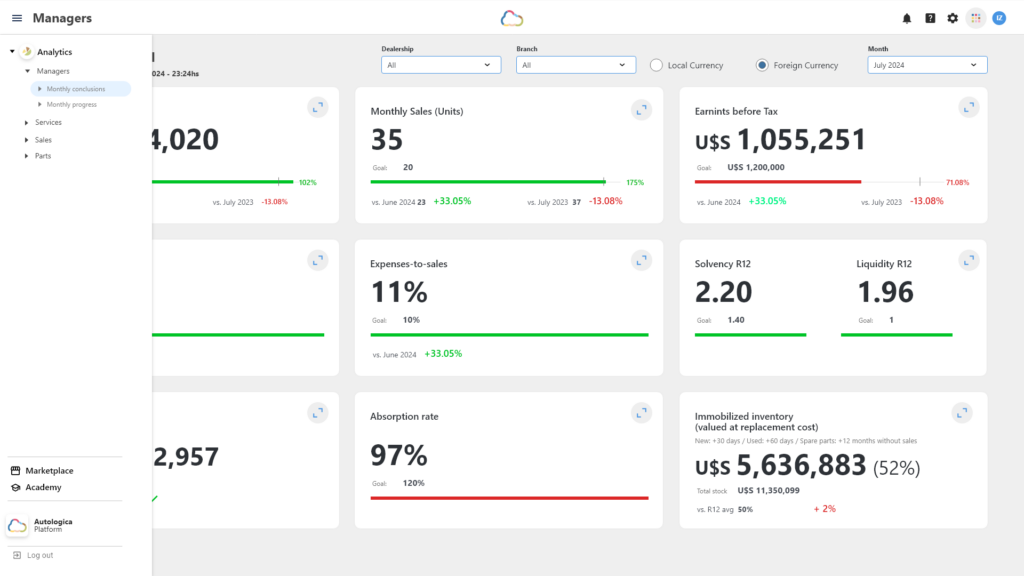This screenshot has width=1024, height=576.
Task: Select the Foreign Currency radio button
Action: point(762,65)
